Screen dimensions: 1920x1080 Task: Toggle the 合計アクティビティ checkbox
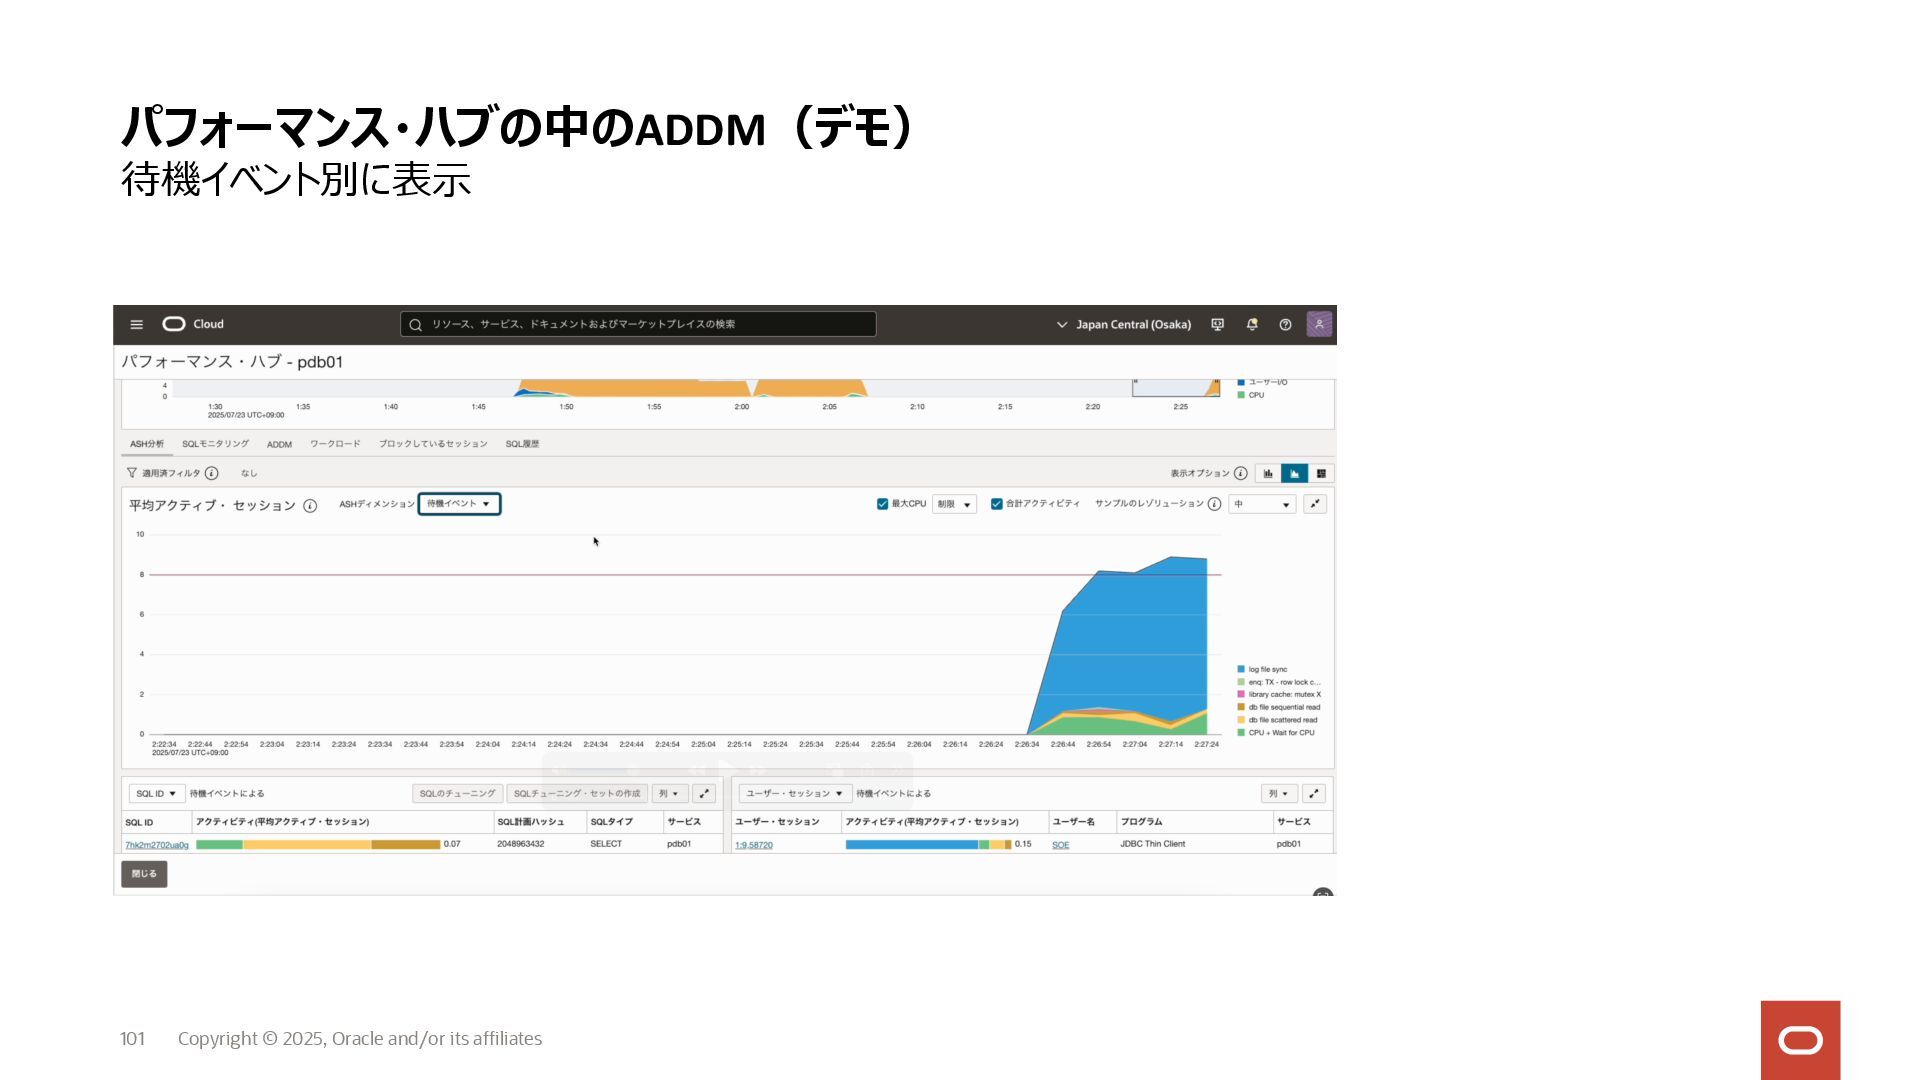(x=996, y=504)
